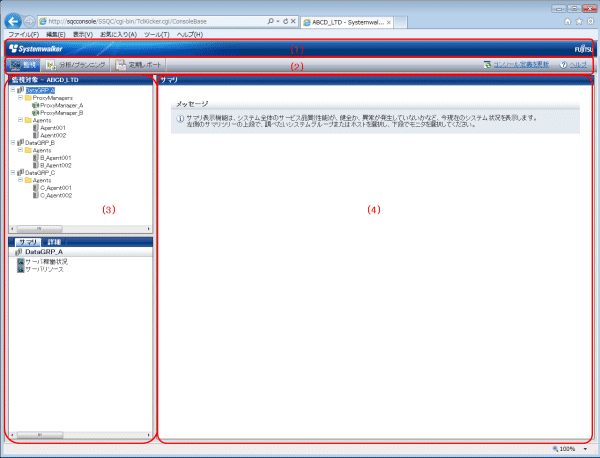The height and width of the screenshot is (458, 600).
Task: Click the Fujitsu logo in banner
Action: [583, 49]
